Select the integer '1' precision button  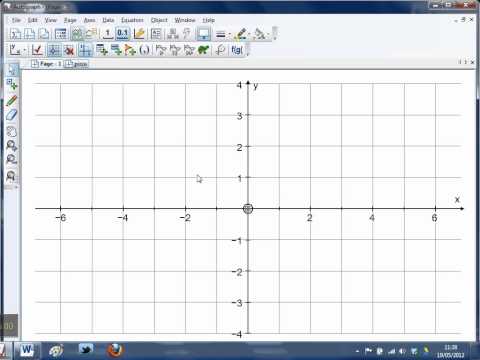point(107,34)
